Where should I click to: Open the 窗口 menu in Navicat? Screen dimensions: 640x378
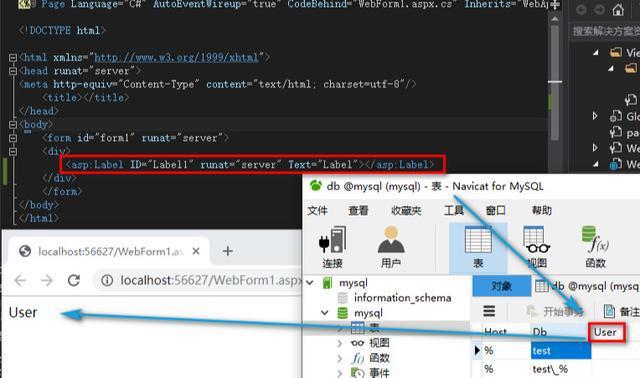click(496, 211)
